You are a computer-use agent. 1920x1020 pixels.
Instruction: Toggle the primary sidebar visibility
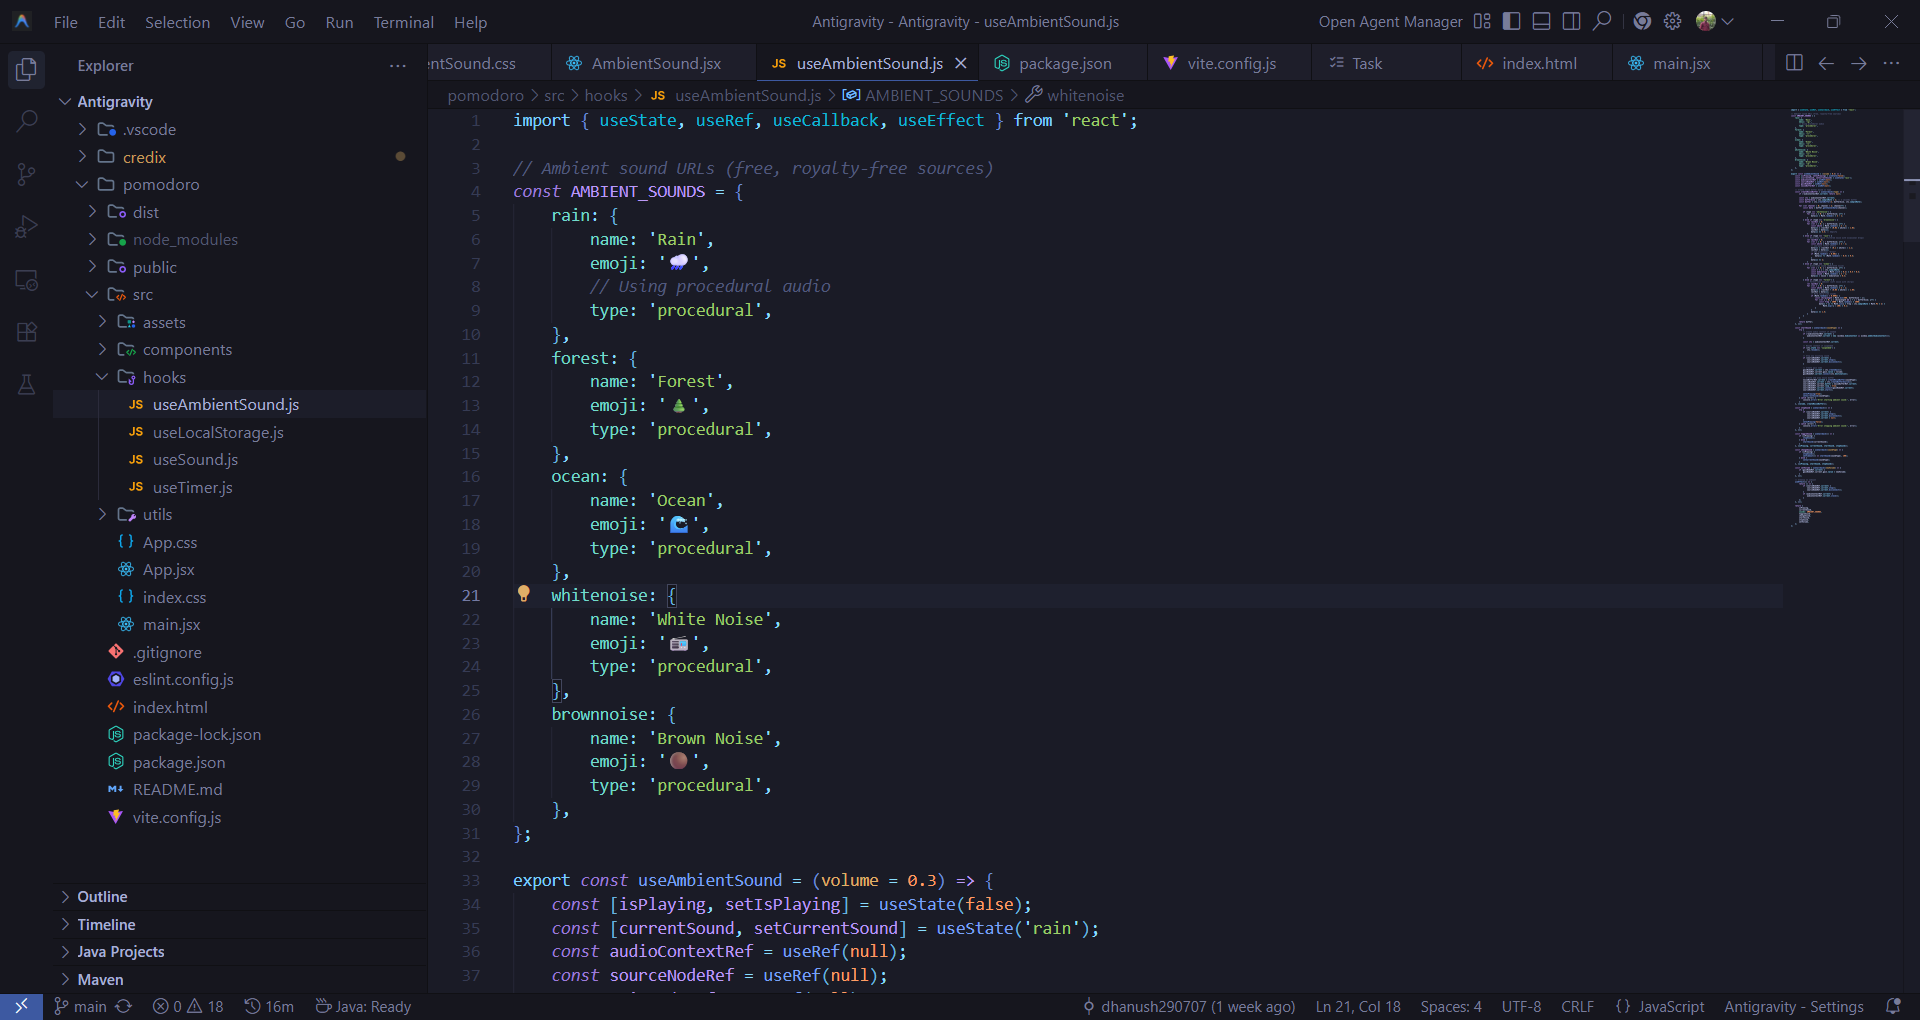pyautogui.click(x=1512, y=21)
